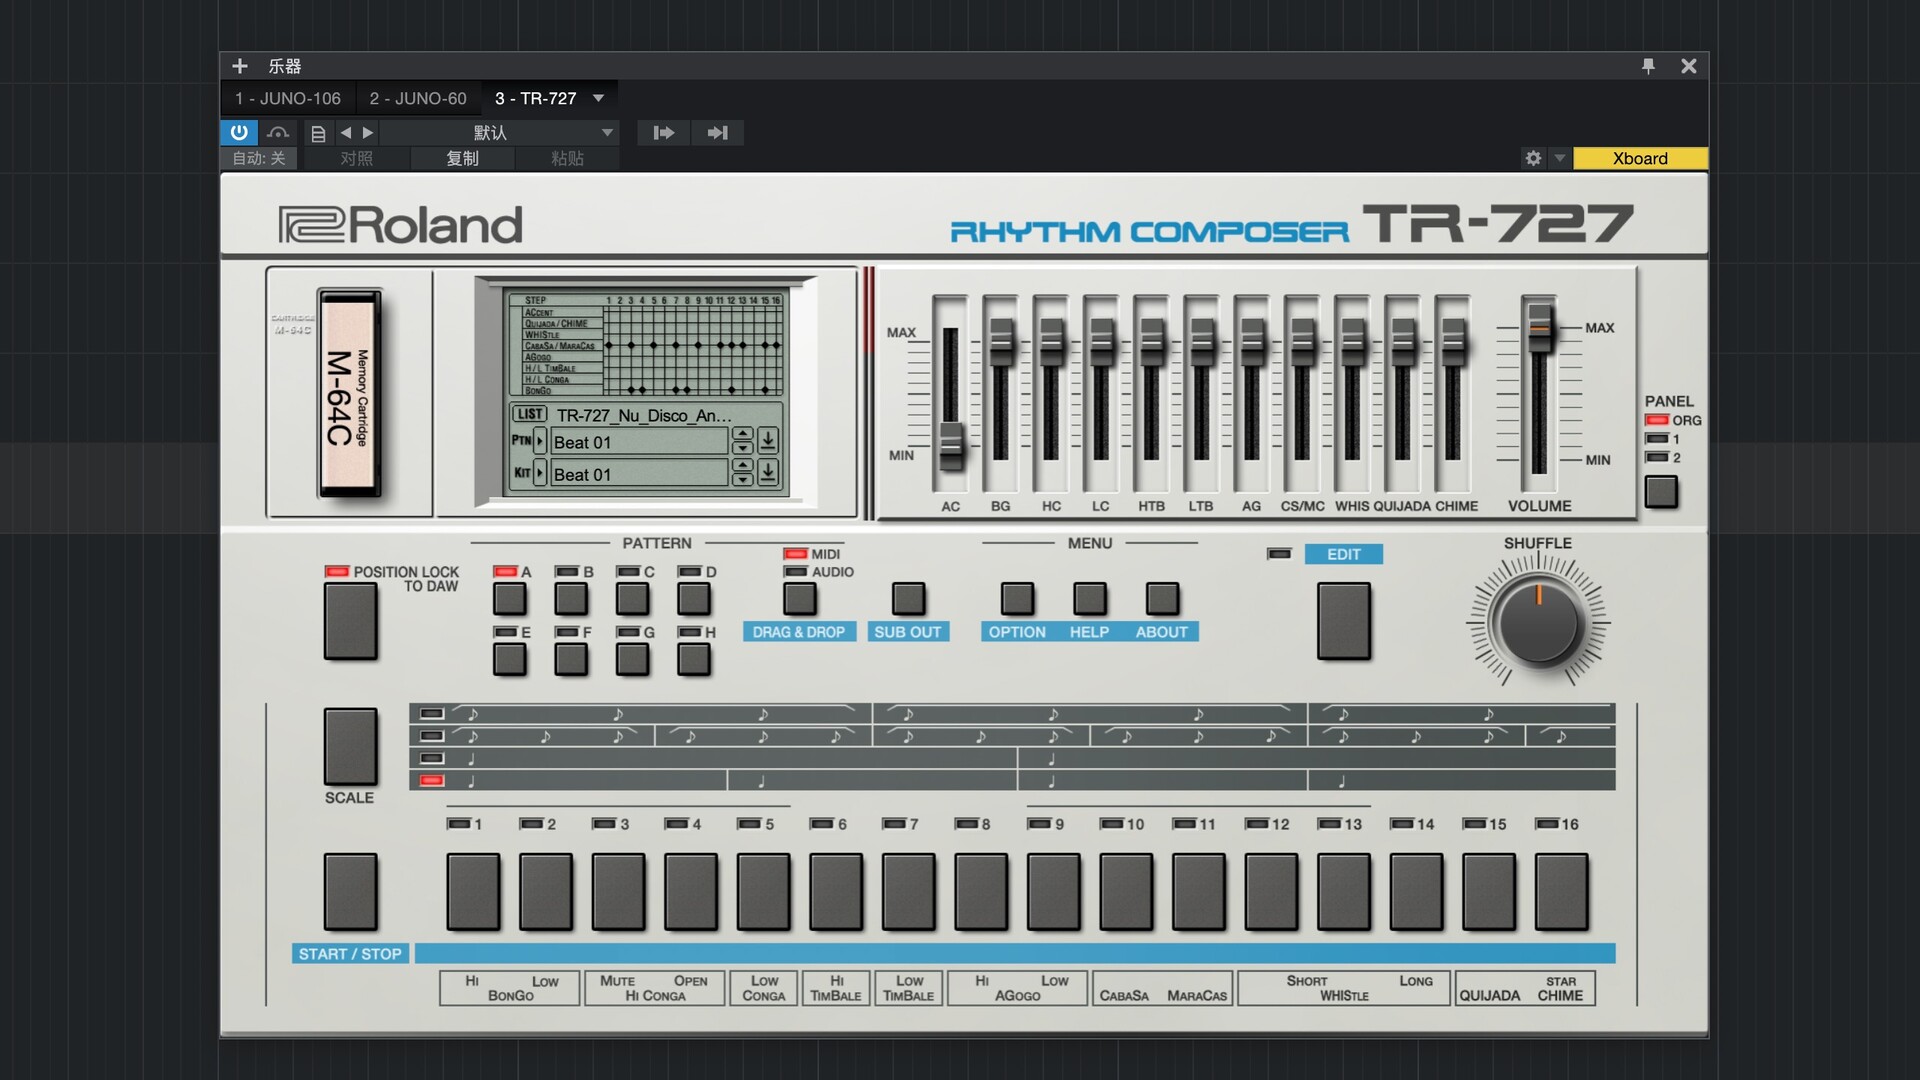Image resolution: width=1920 pixels, height=1080 pixels.
Task: Expand the PTN pattern arrow
Action: click(540, 440)
